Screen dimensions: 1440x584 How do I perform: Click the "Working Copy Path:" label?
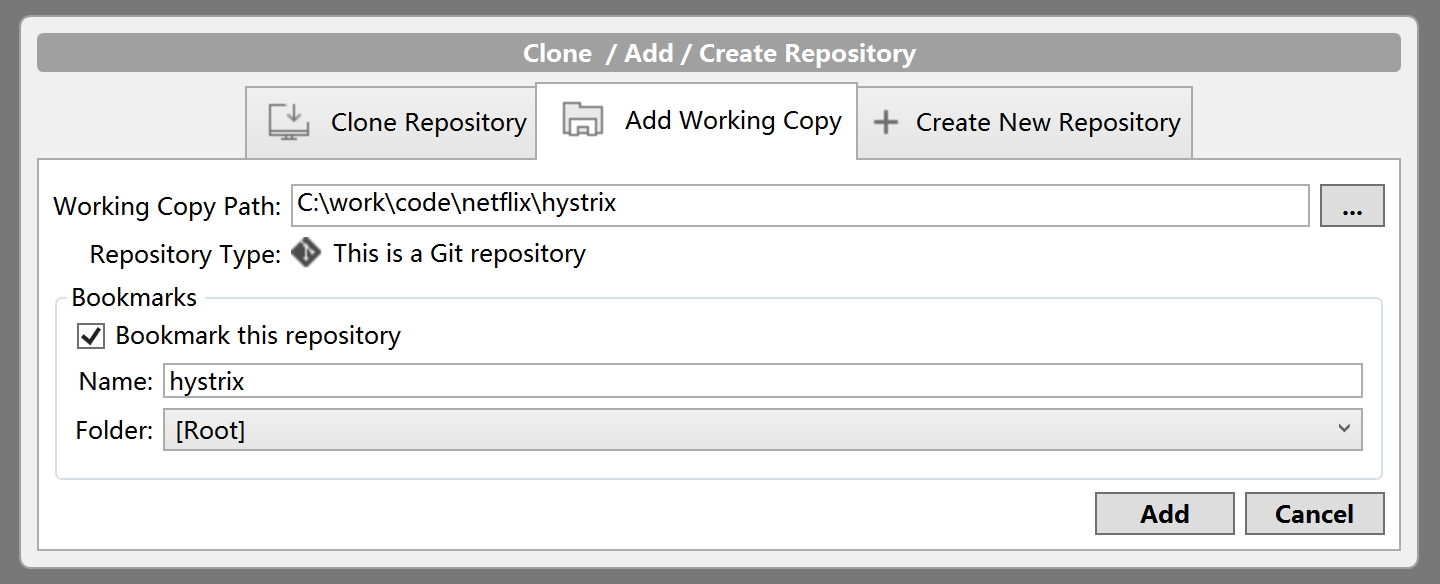[167, 207]
